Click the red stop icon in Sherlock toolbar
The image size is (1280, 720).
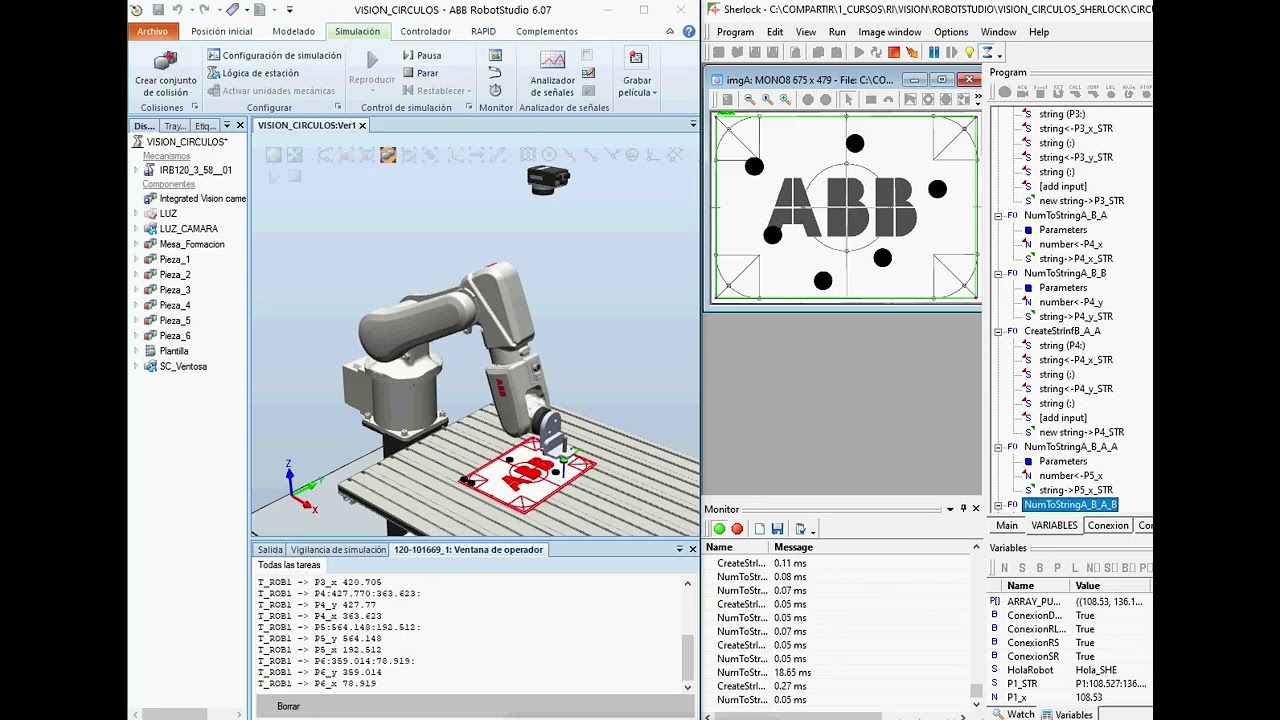[894, 53]
